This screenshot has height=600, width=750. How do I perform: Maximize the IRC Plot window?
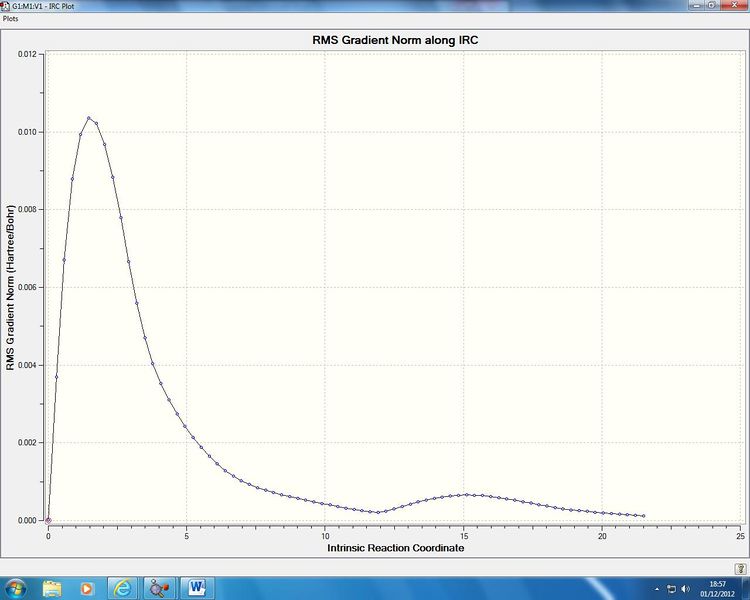(x=711, y=5)
